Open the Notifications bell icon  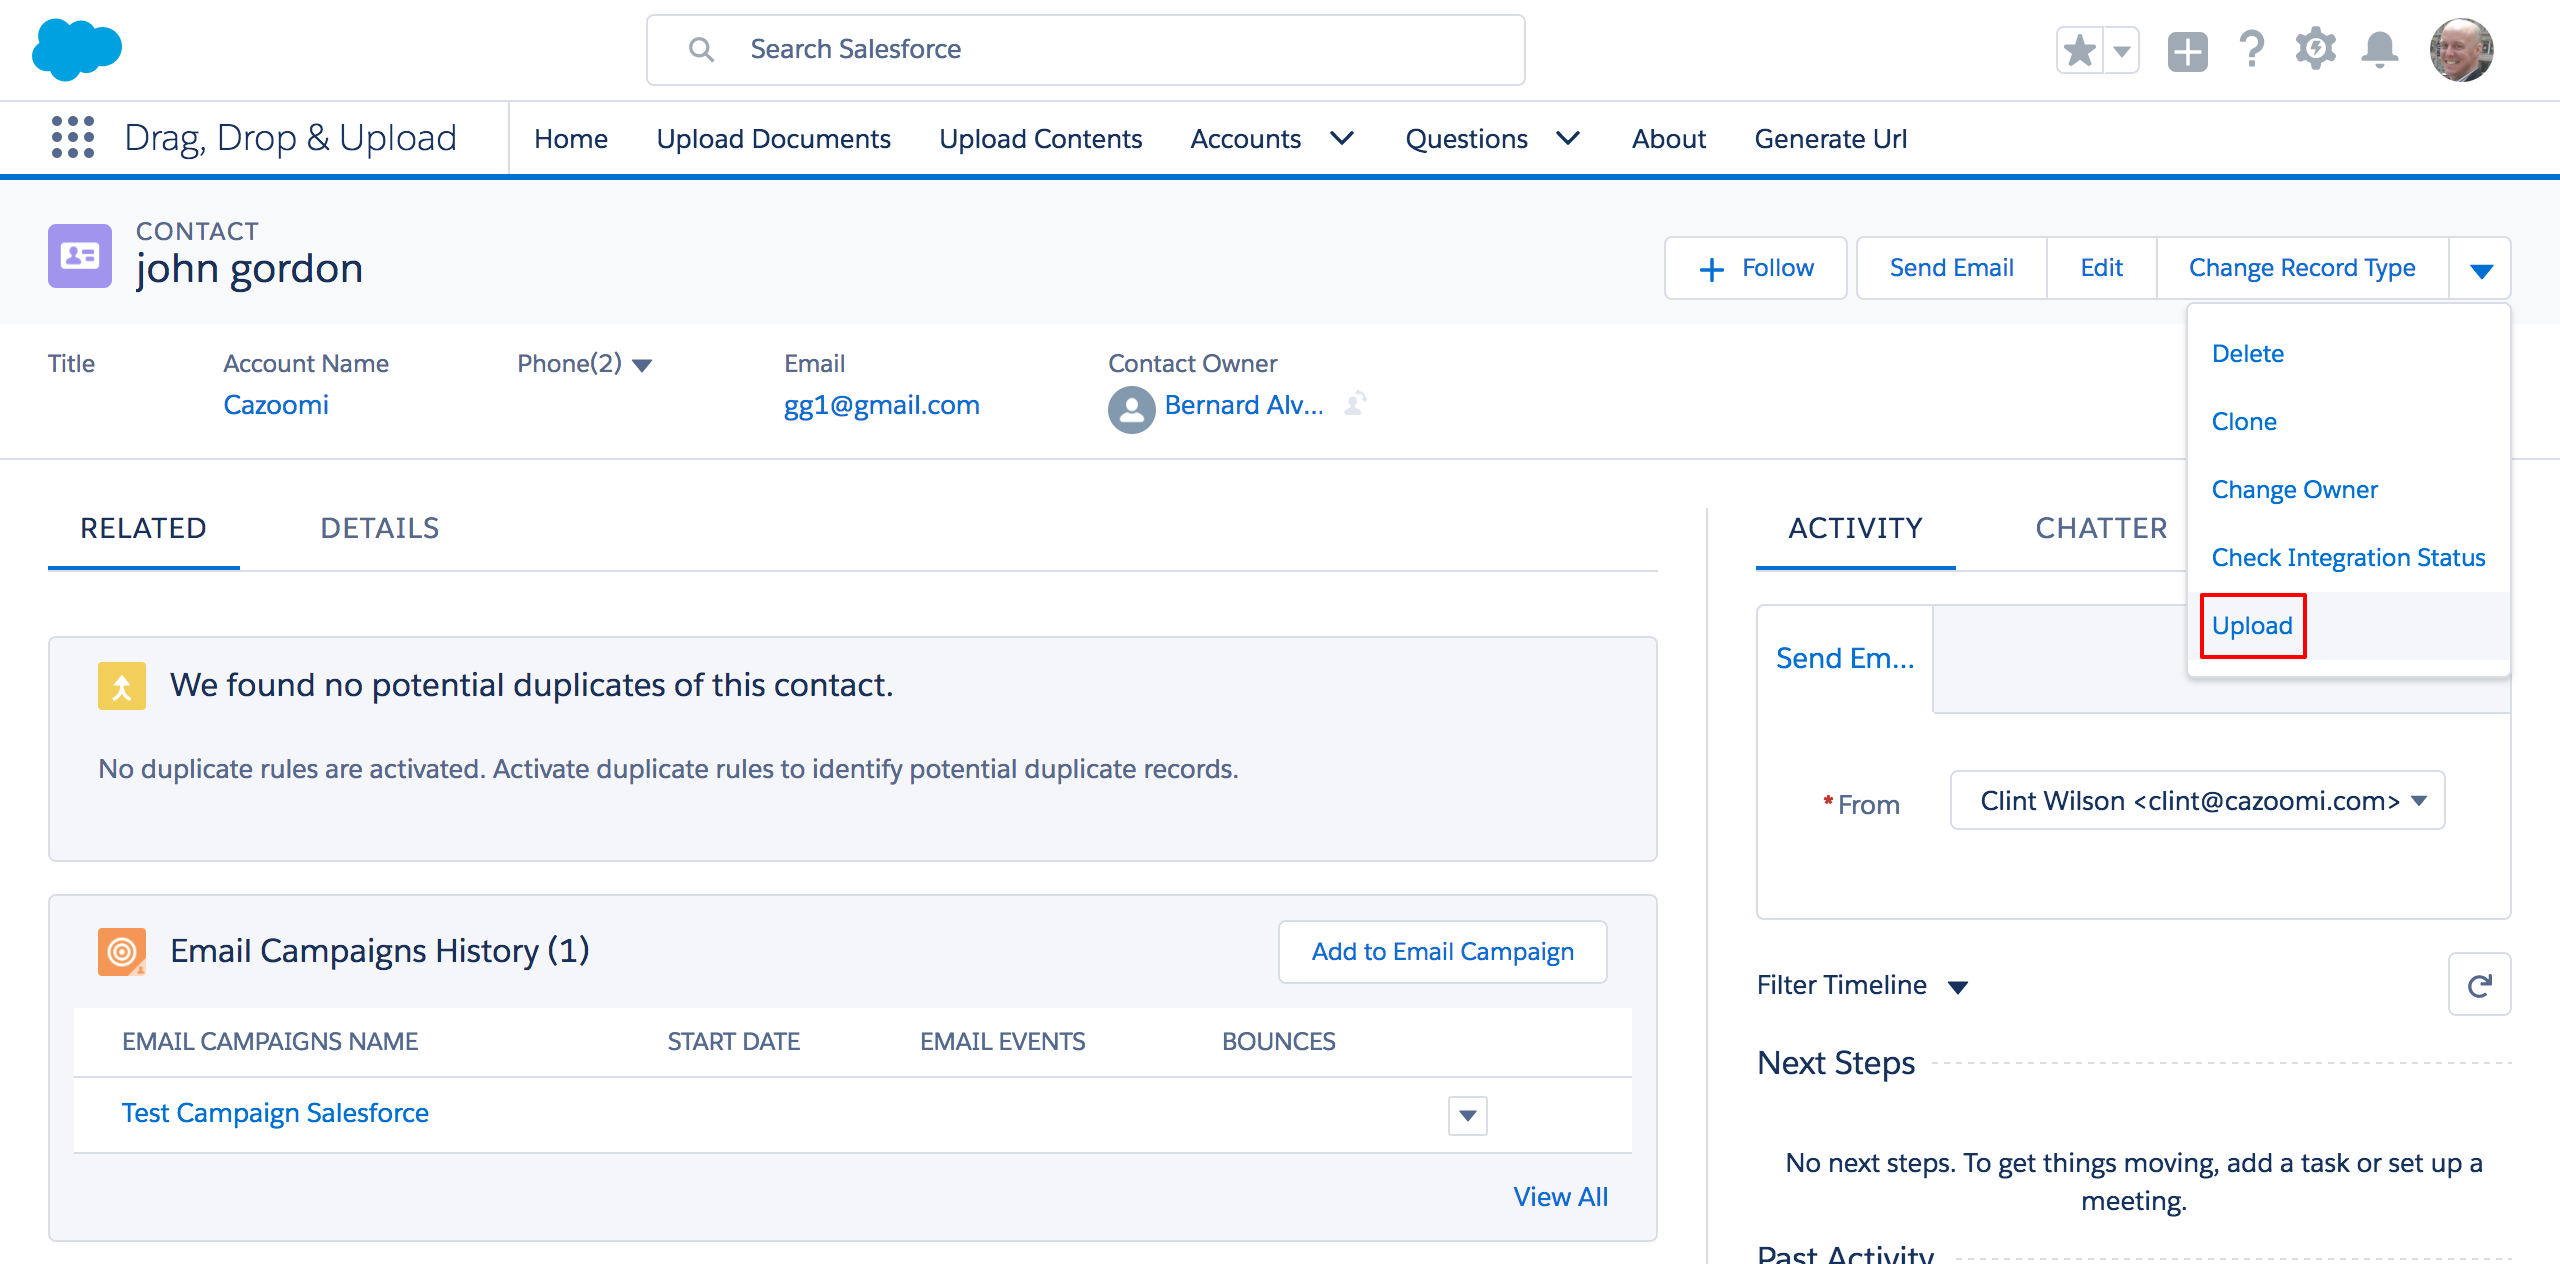[2380, 50]
